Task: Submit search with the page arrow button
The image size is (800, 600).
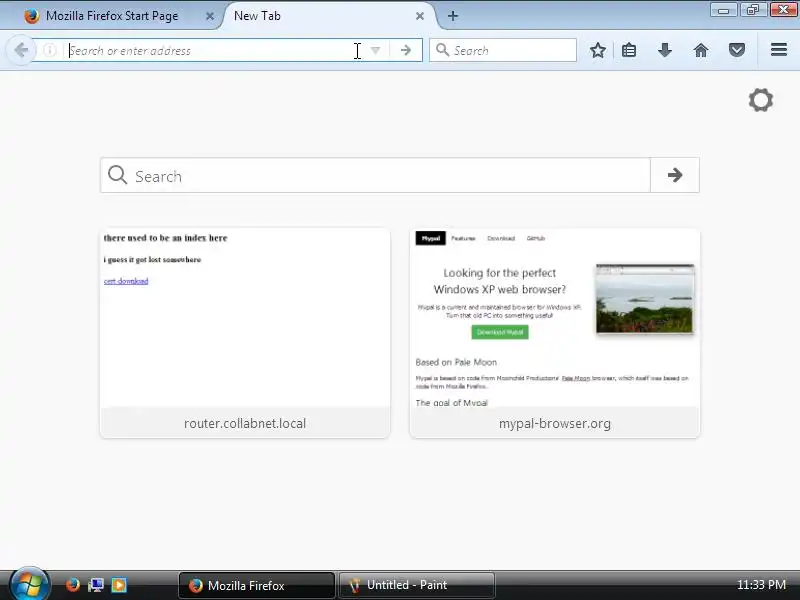Action: [674, 176]
